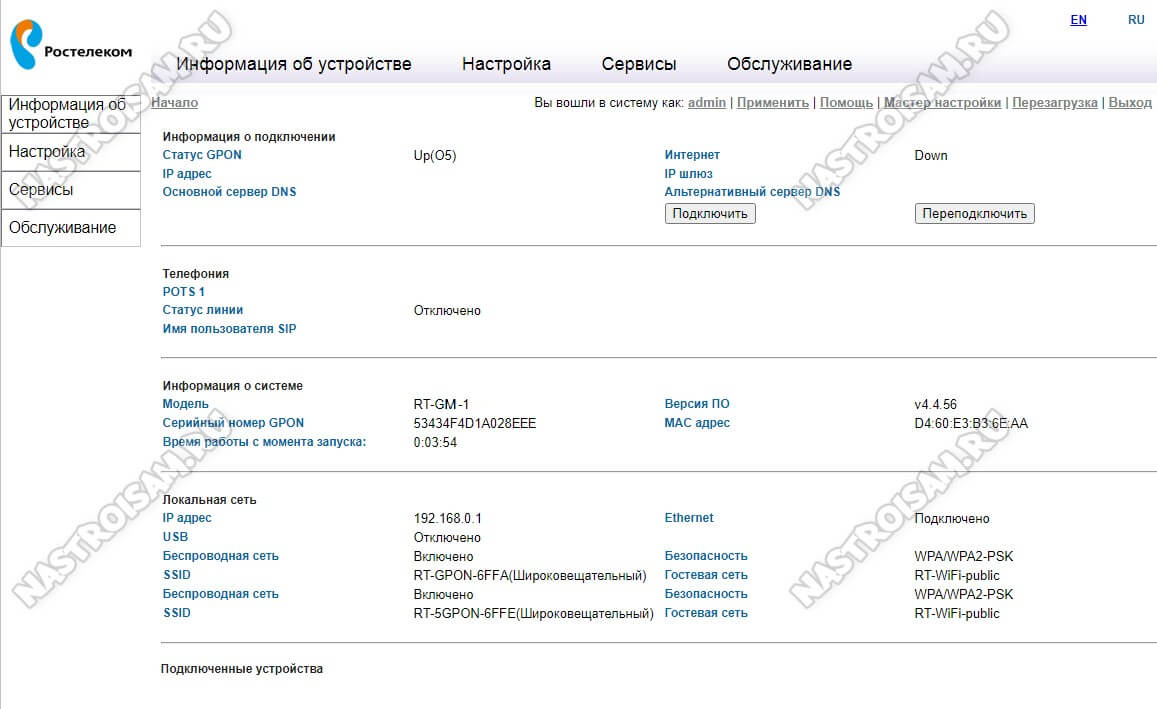The width and height of the screenshot is (1157, 709).
Task: Click the Rostelecom logo
Action: (70, 46)
